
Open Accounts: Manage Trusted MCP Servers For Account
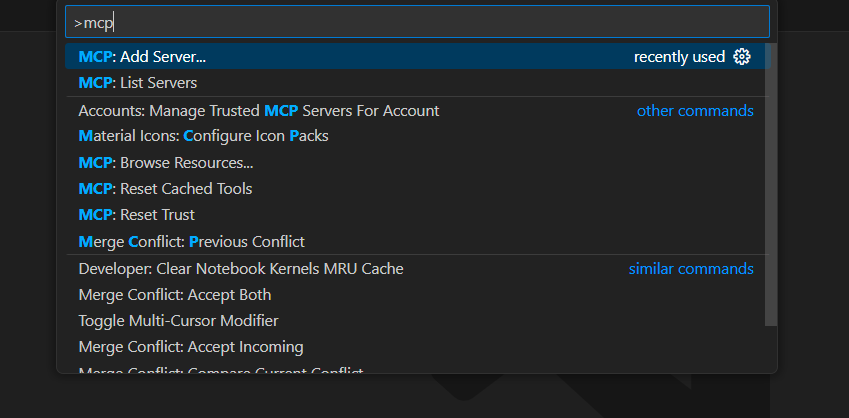click(258, 110)
